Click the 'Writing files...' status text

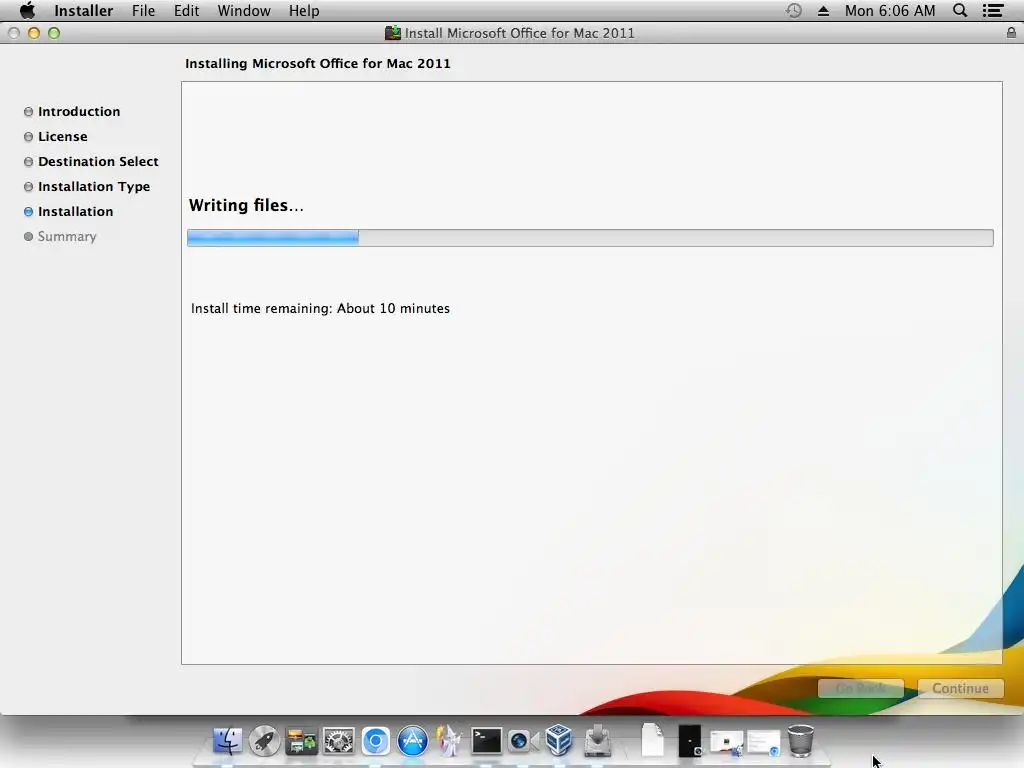(246, 205)
